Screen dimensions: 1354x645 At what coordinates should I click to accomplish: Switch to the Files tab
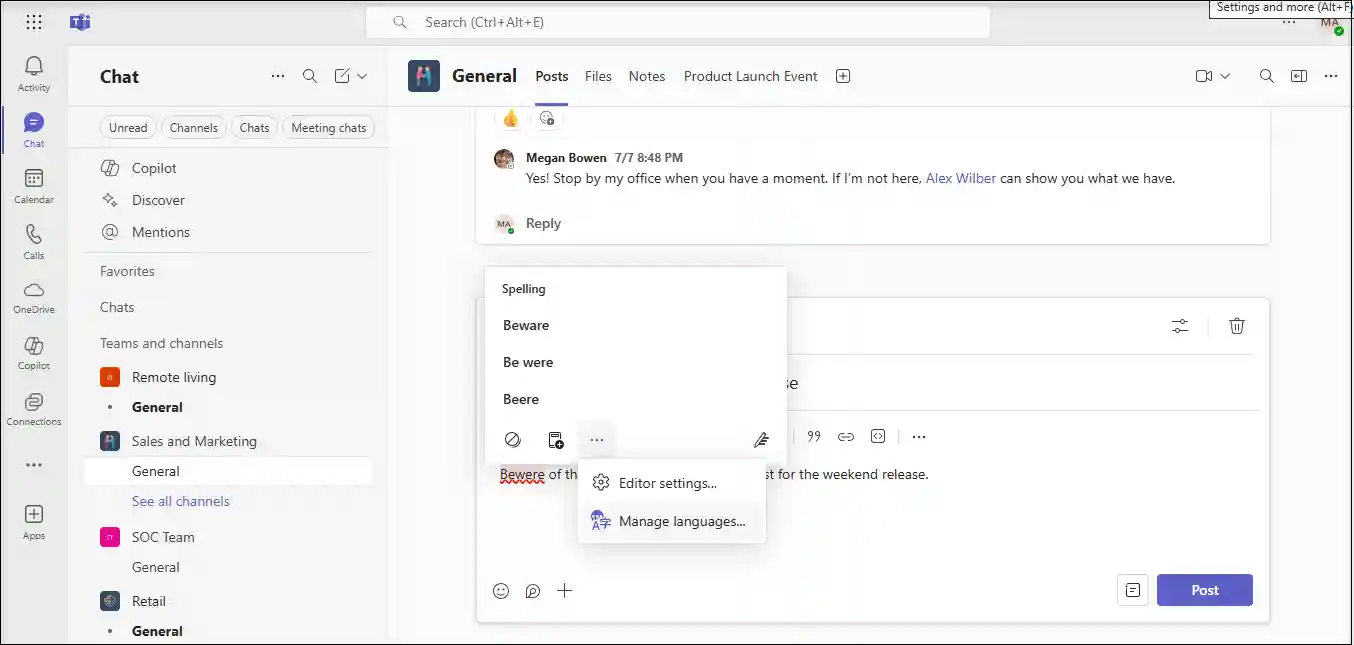coord(598,76)
